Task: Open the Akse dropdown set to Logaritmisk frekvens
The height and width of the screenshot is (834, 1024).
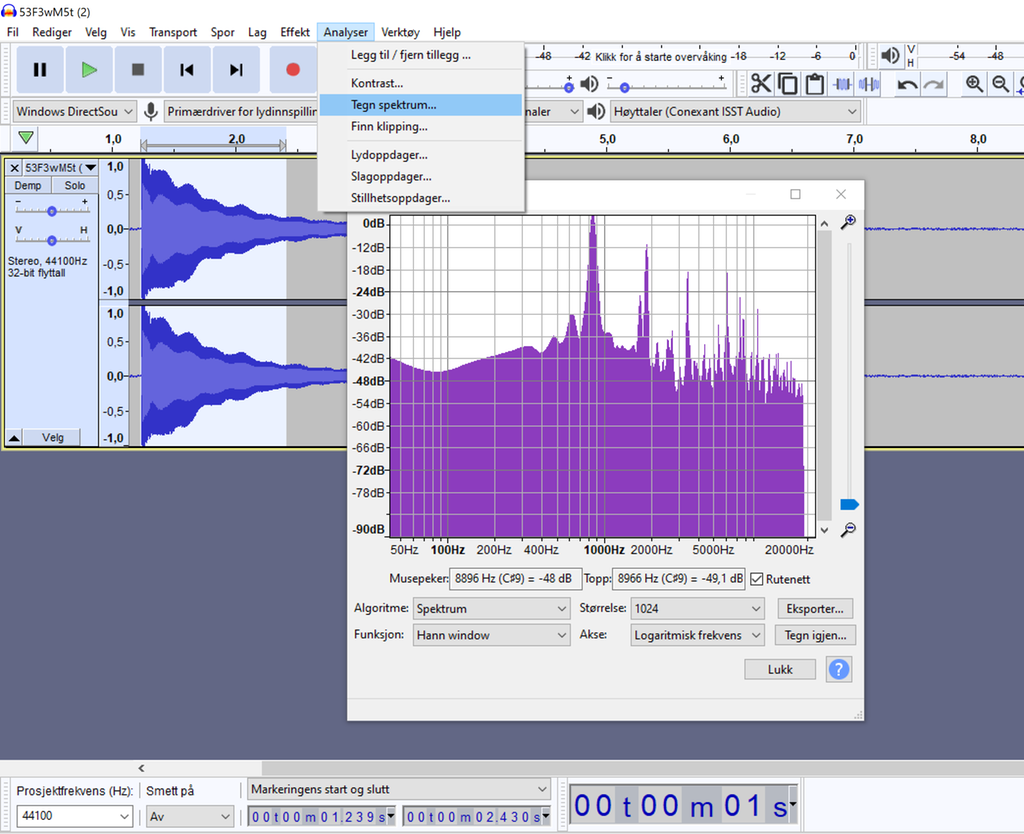Action: pos(697,634)
